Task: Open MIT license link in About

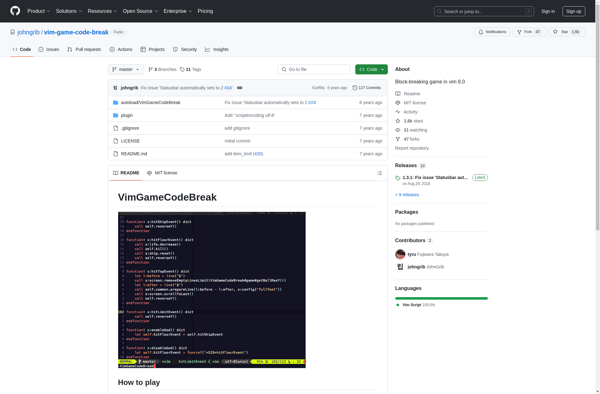Action: tap(411, 103)
